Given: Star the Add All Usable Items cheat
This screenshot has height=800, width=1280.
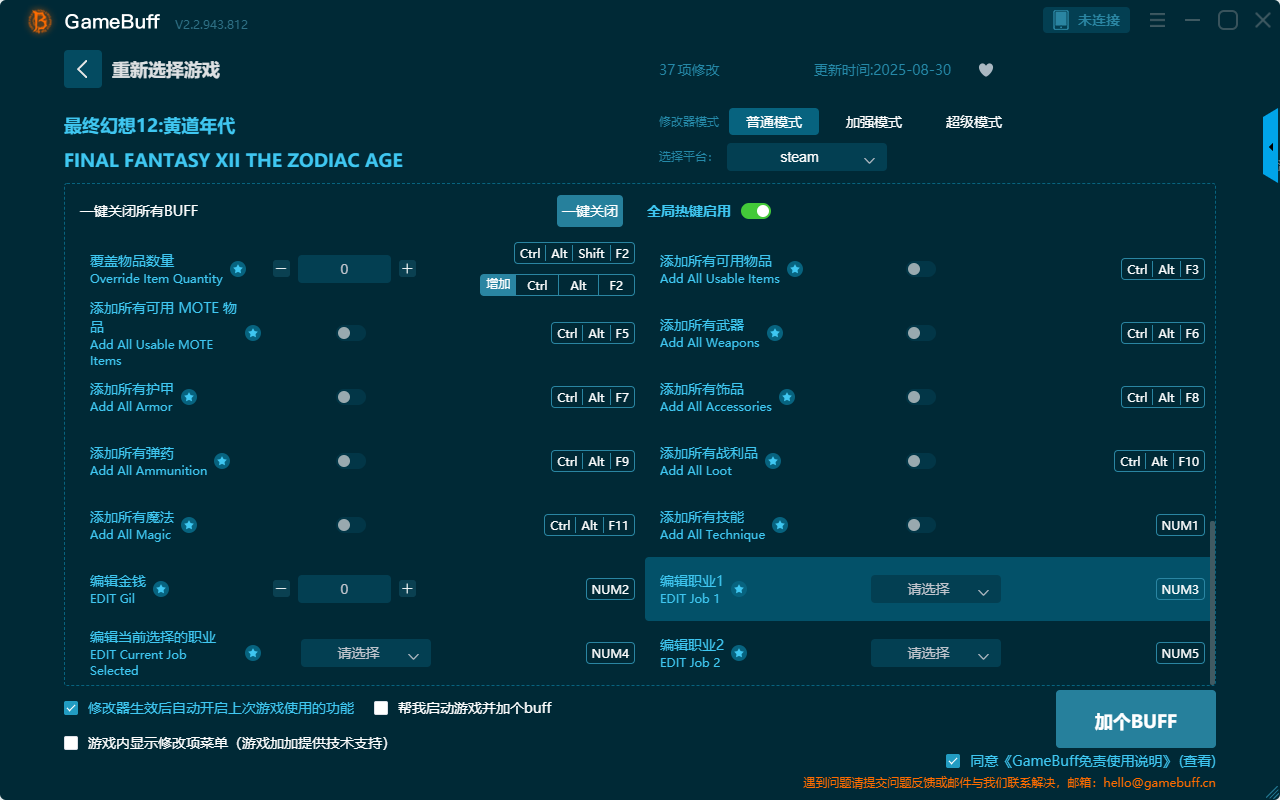Looking at the screenshot, I should tap(795, 269).
